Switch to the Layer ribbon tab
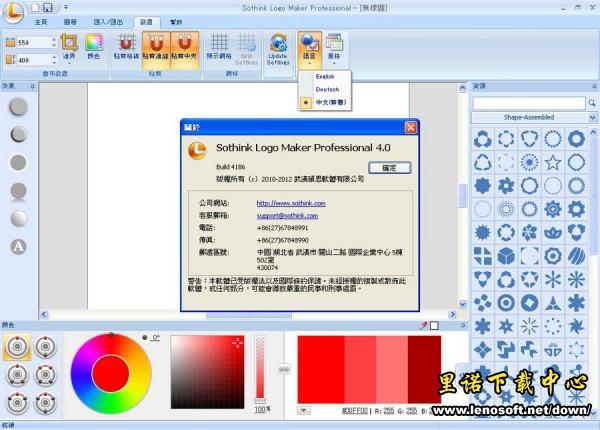This screenshot has width=600, height=430. tap(70, 22)
